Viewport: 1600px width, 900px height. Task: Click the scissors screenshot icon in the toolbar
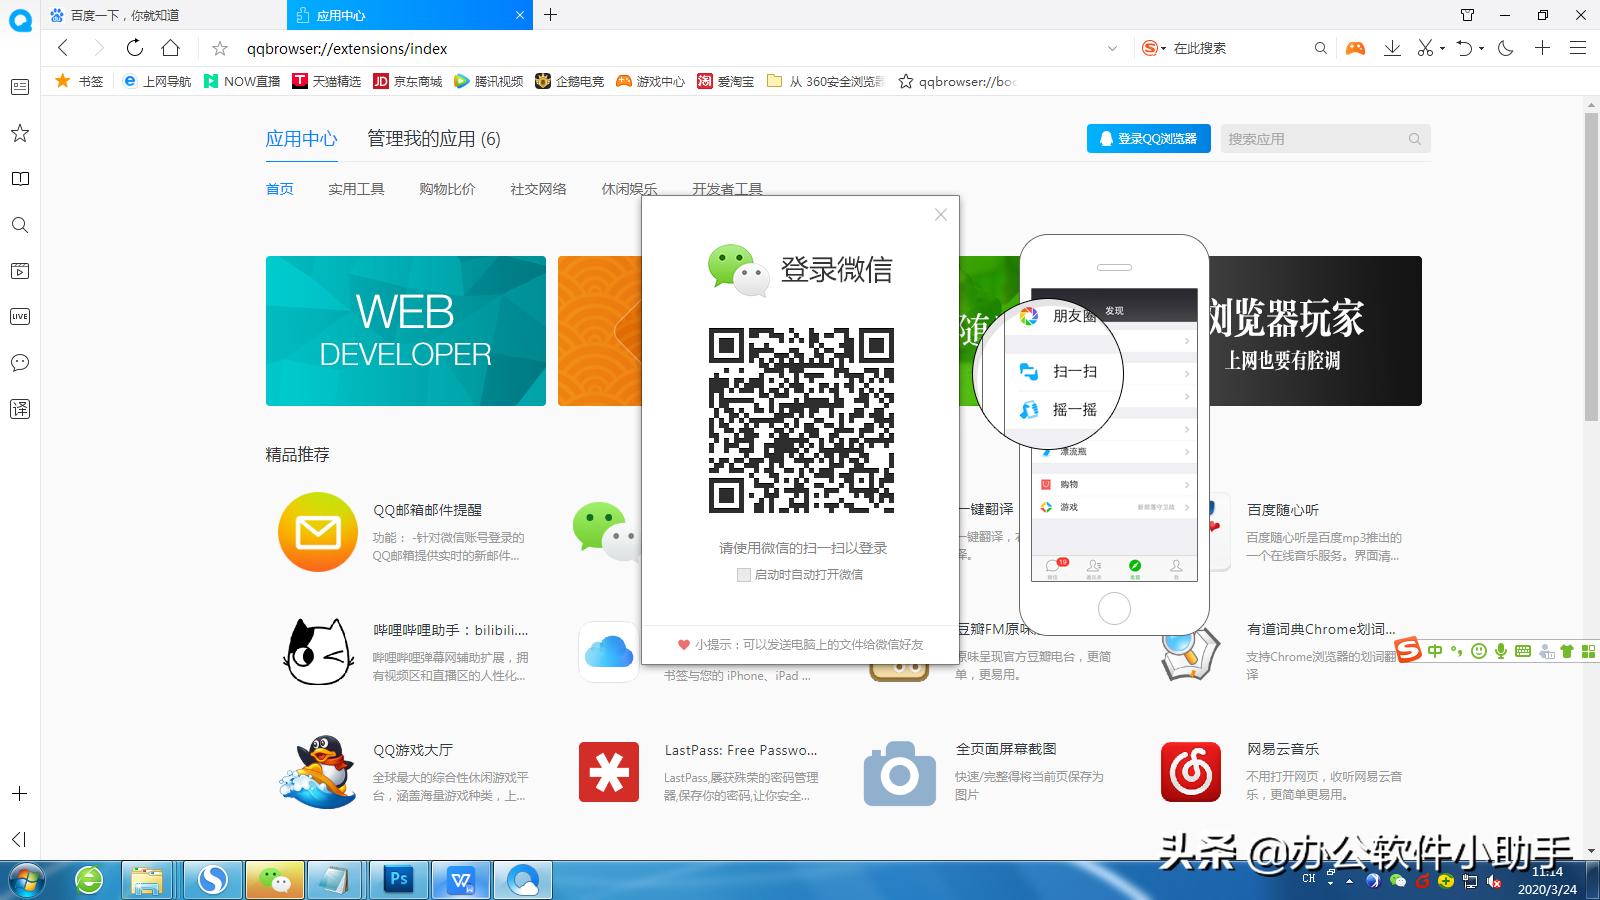click(x=1424, y=47)
